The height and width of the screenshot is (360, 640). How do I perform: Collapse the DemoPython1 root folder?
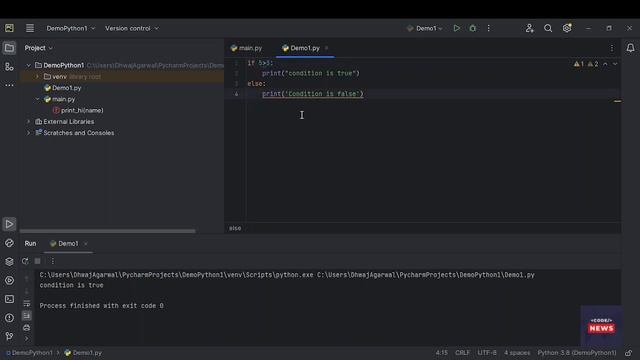pos(28,65)
